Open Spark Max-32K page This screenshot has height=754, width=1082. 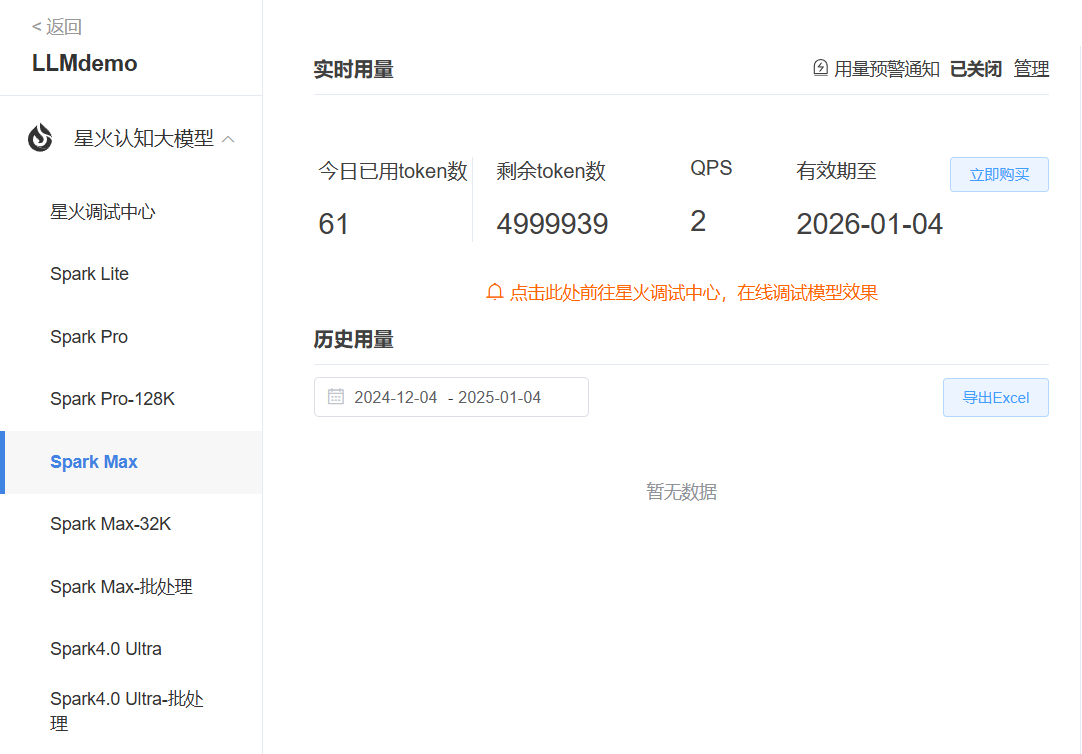[x=110, y=524]
